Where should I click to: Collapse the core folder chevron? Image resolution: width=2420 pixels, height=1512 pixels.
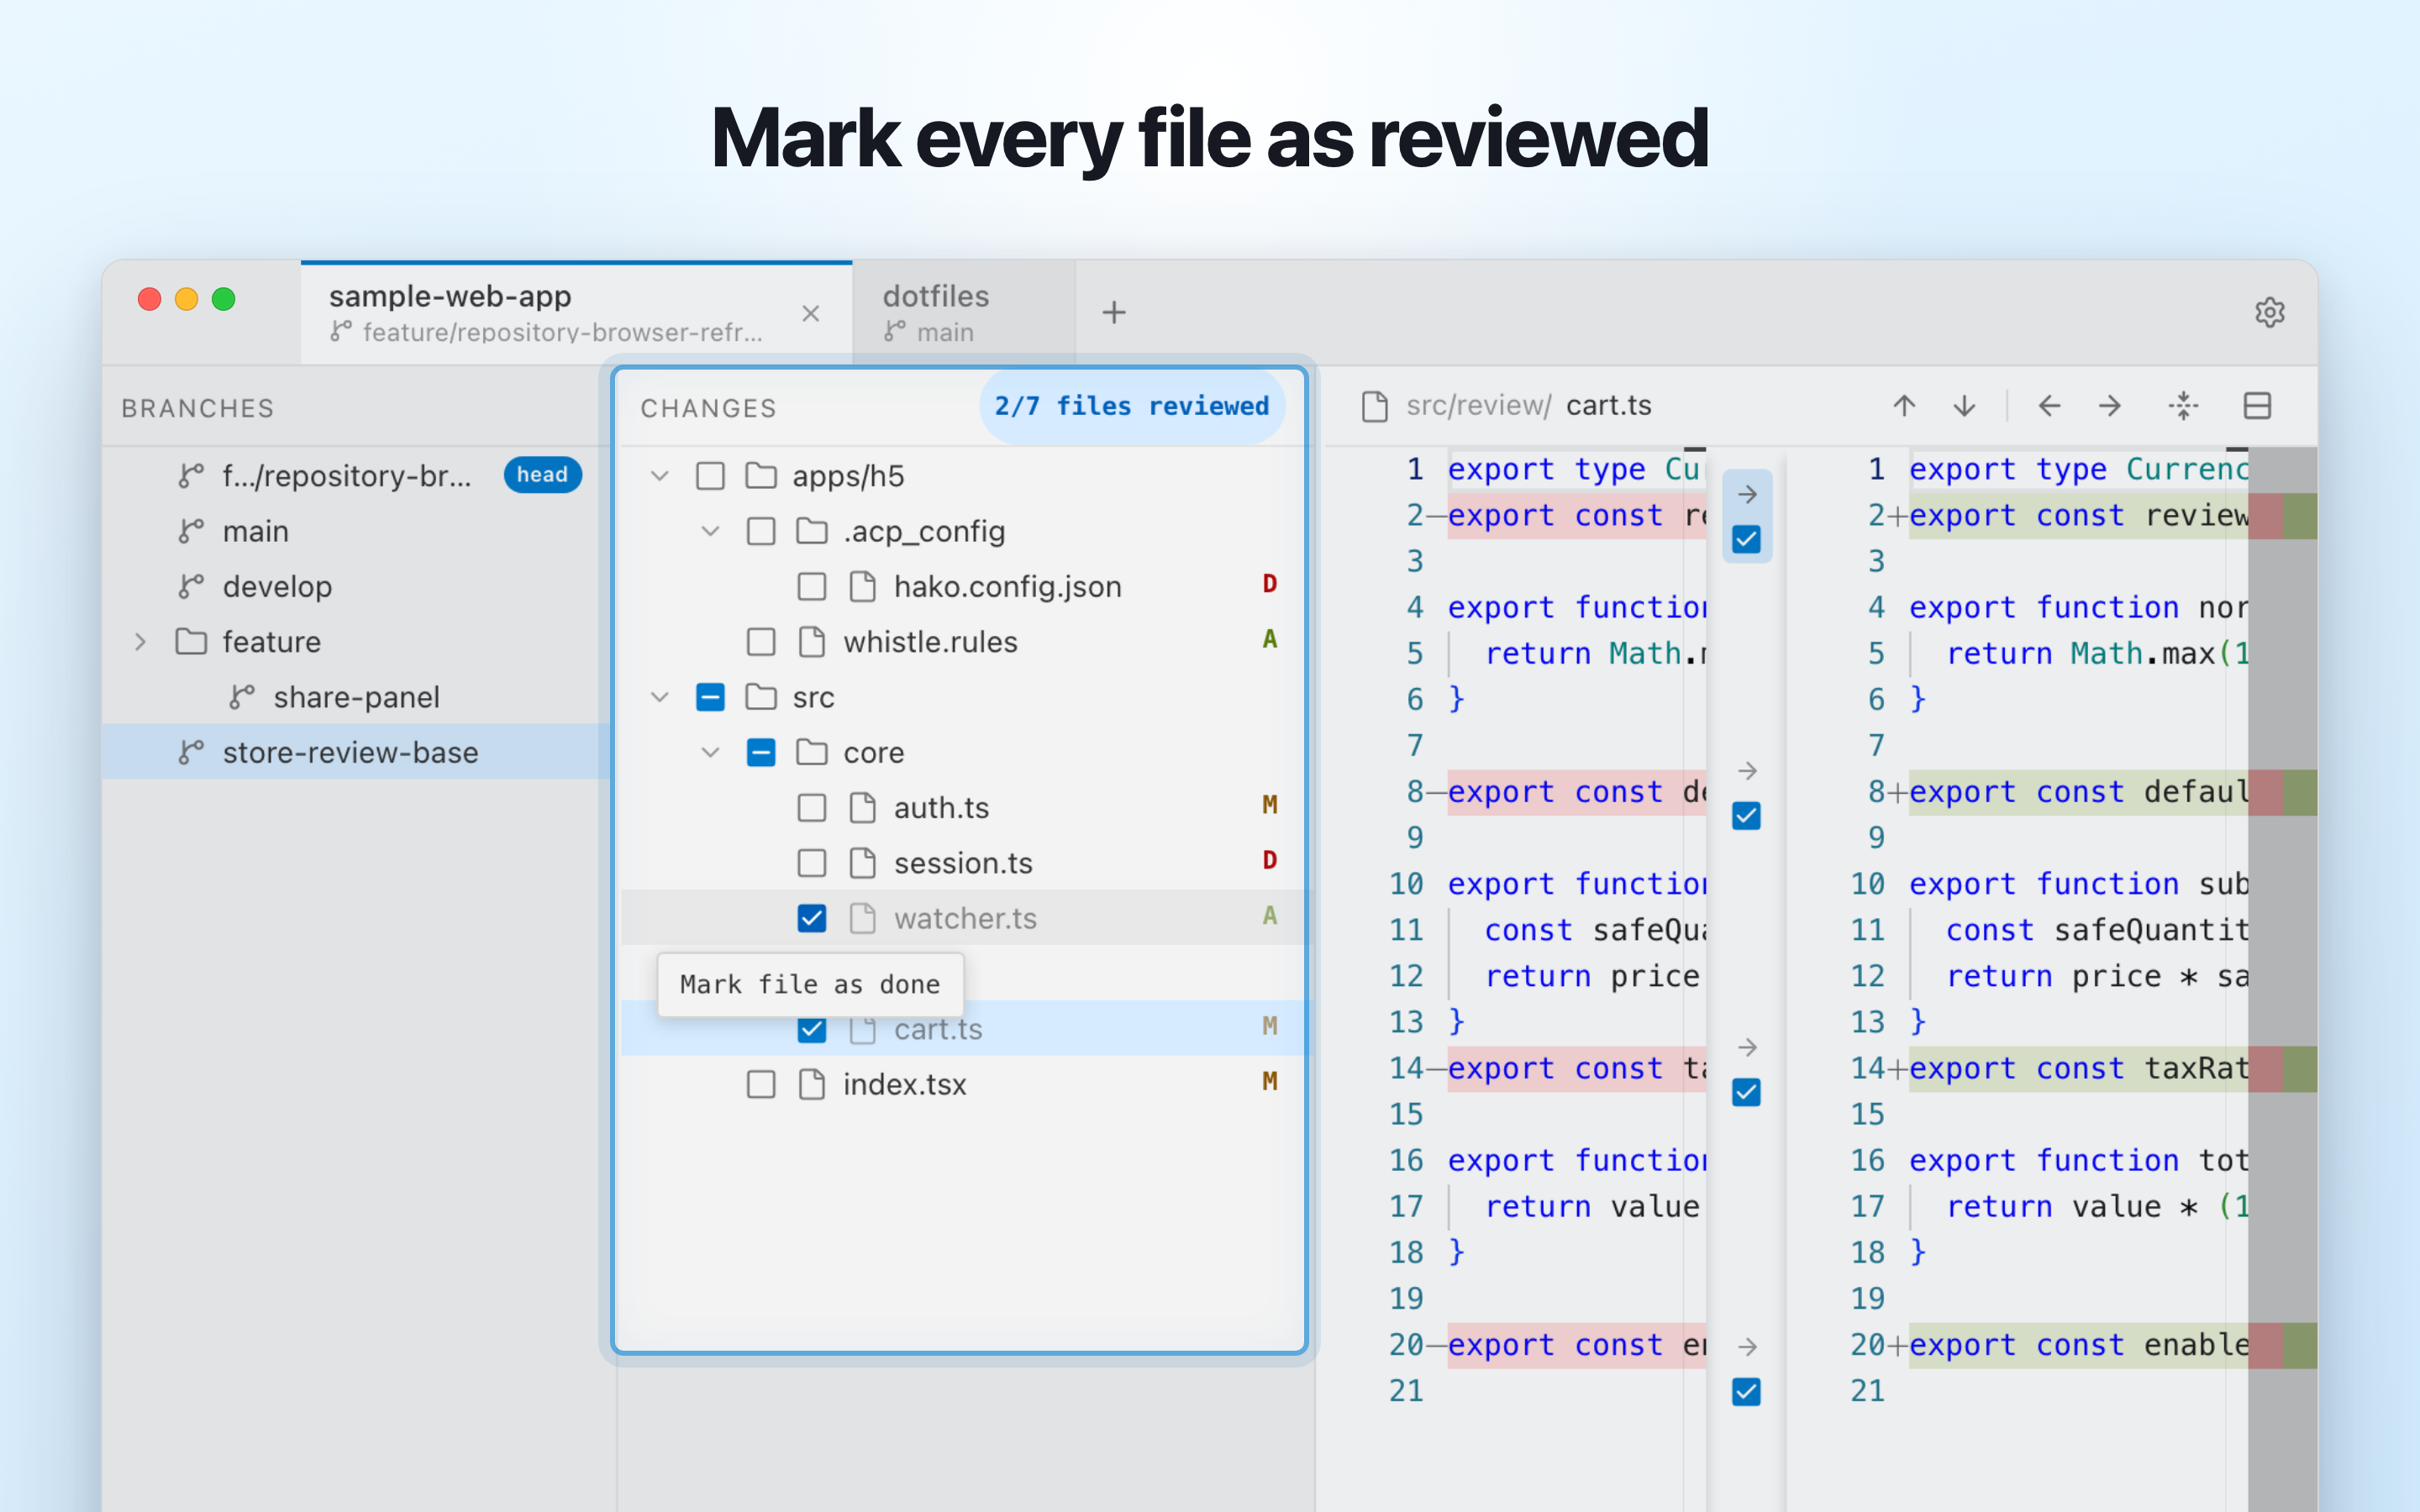click(710, 752)
